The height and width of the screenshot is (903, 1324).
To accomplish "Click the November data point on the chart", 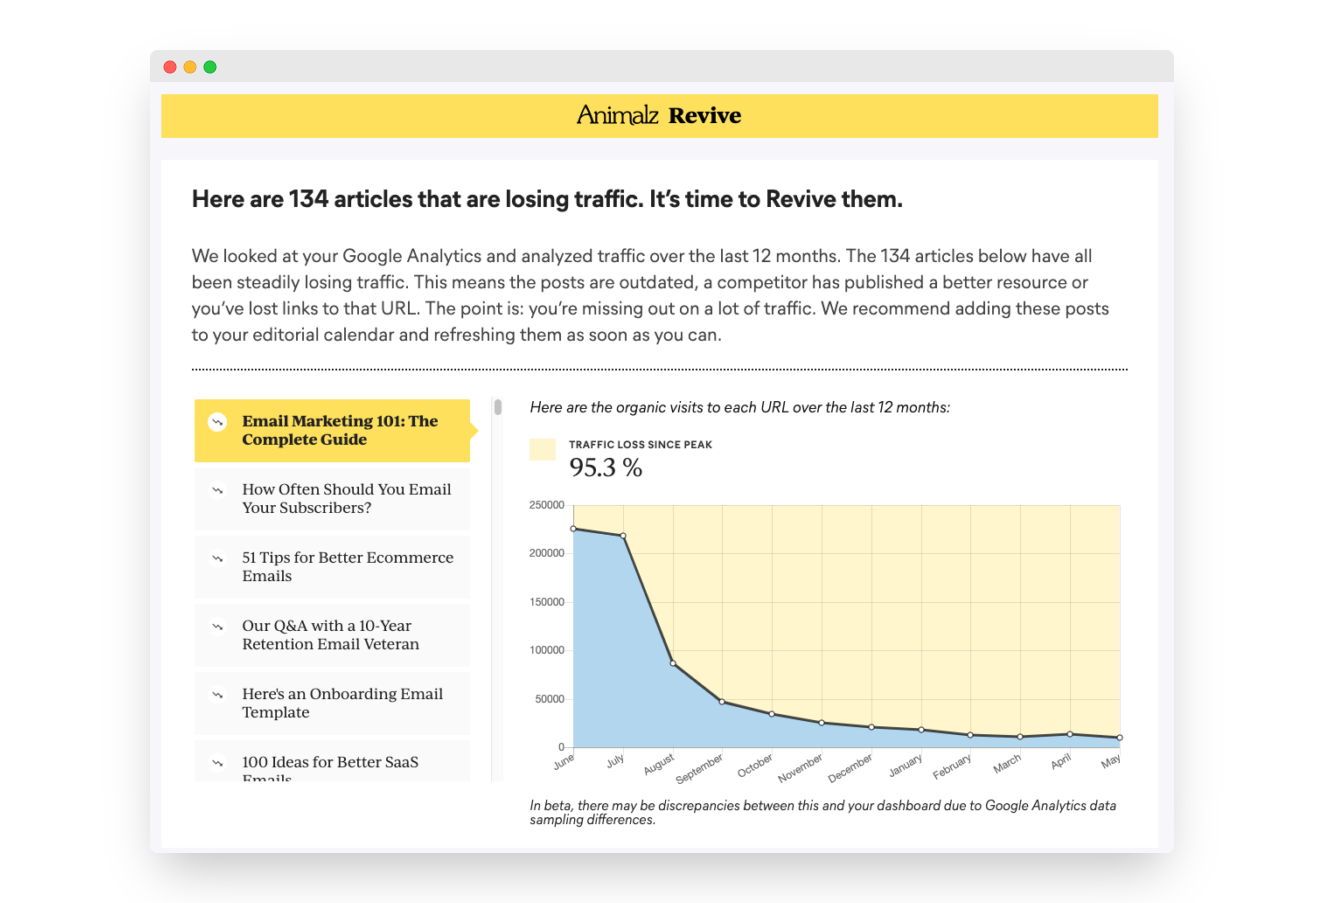I will click(x=822, y=723).
